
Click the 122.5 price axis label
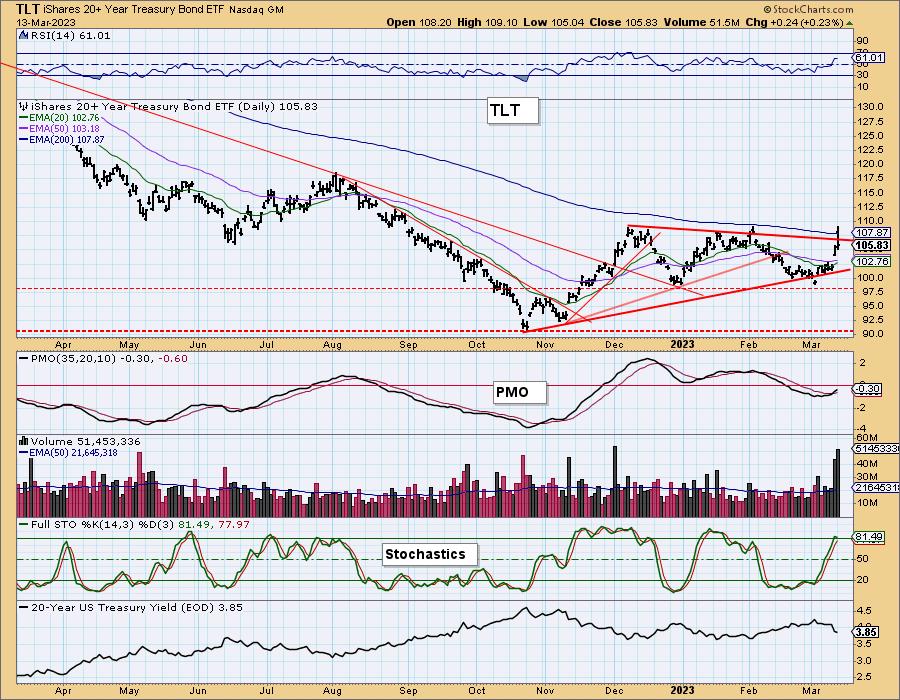(871, 150)
